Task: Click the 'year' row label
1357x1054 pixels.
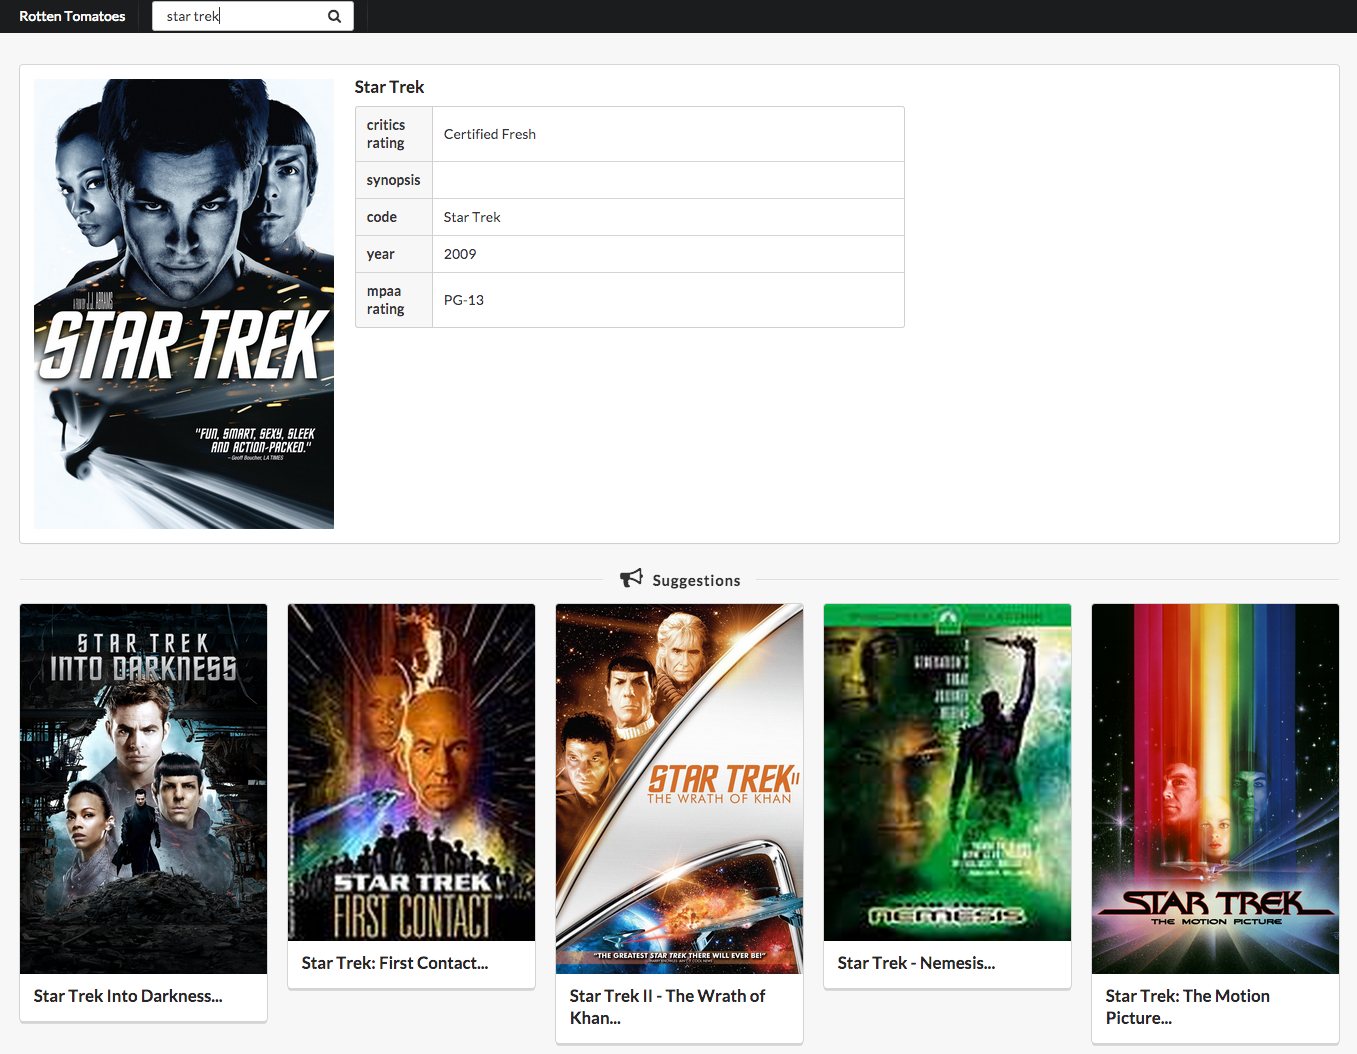Action: tap(380, 254)
